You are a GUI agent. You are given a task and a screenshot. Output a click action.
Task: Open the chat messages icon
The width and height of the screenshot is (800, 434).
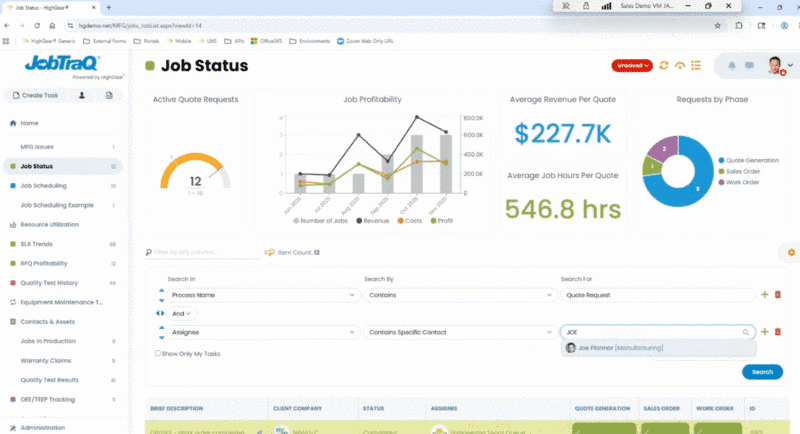pos(749,66)
